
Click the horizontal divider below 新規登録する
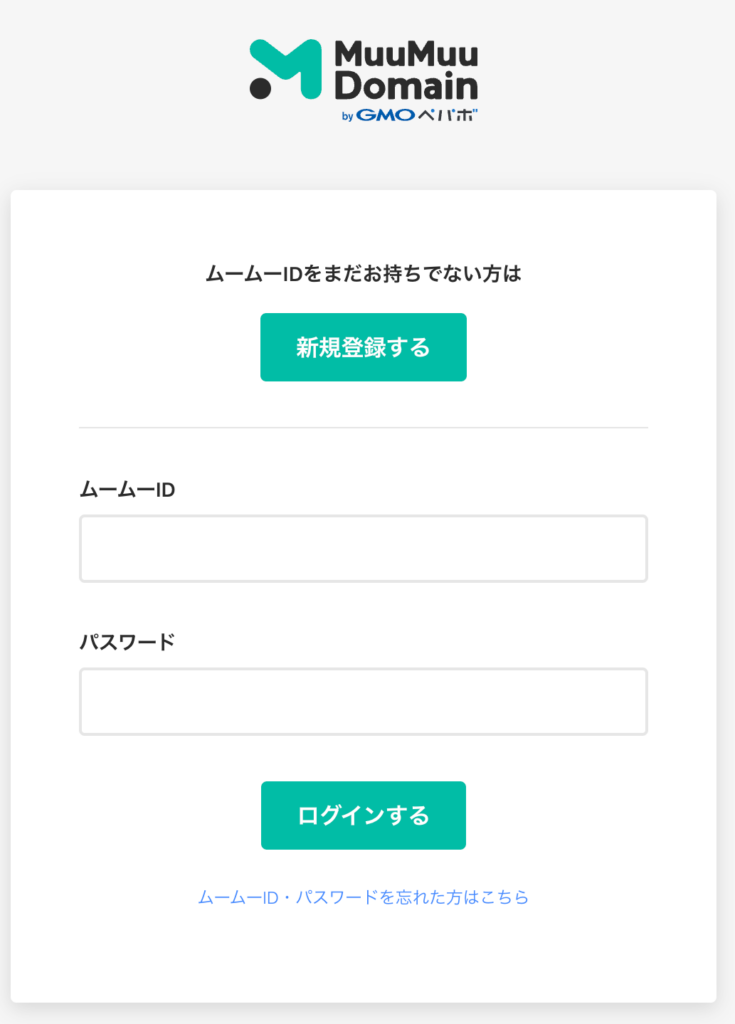pos(363,428)
